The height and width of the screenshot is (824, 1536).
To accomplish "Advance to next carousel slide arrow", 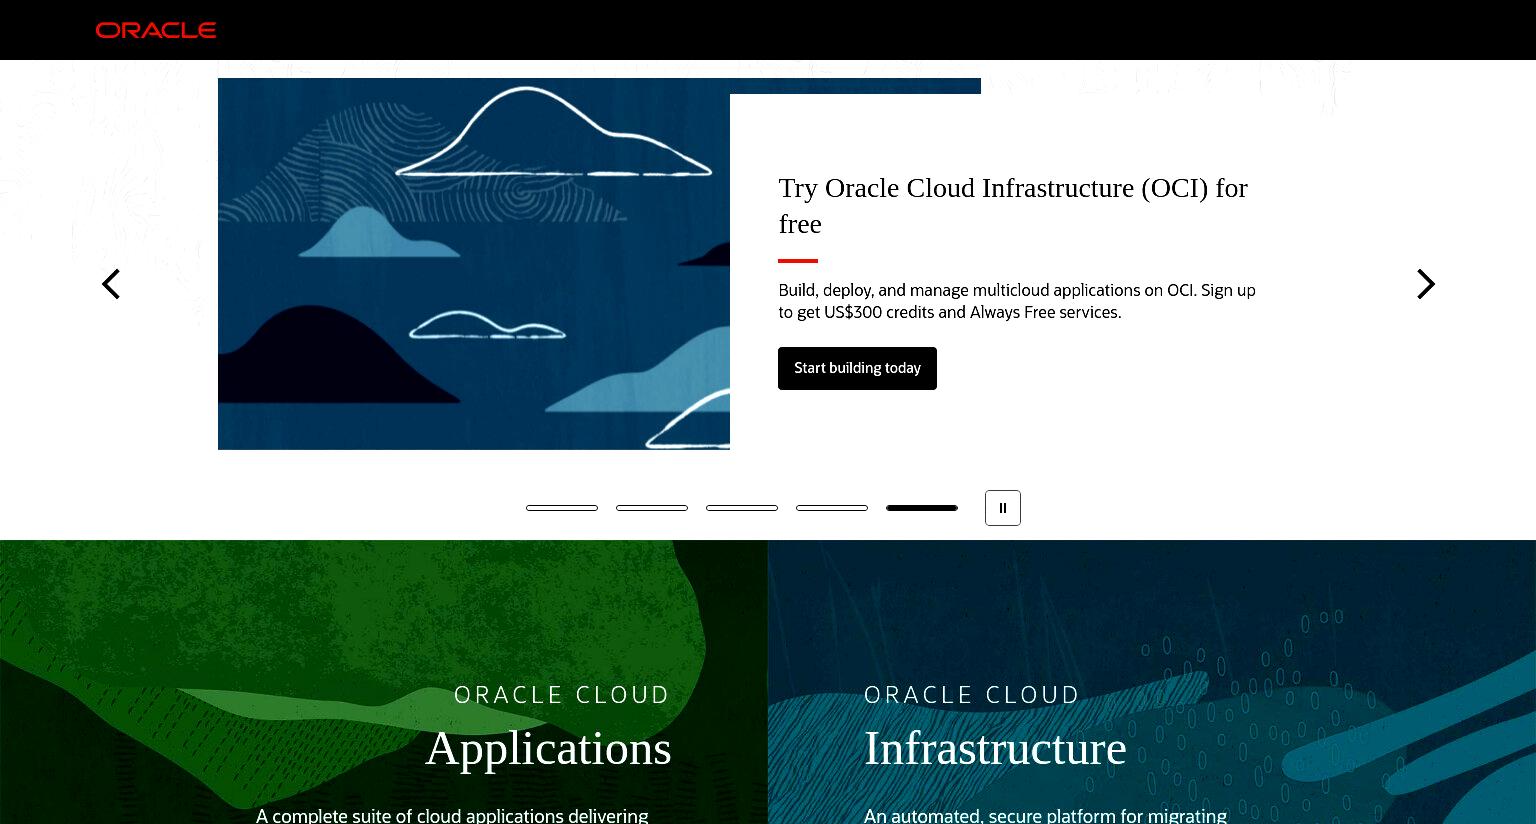I will tap(1426, 284).
